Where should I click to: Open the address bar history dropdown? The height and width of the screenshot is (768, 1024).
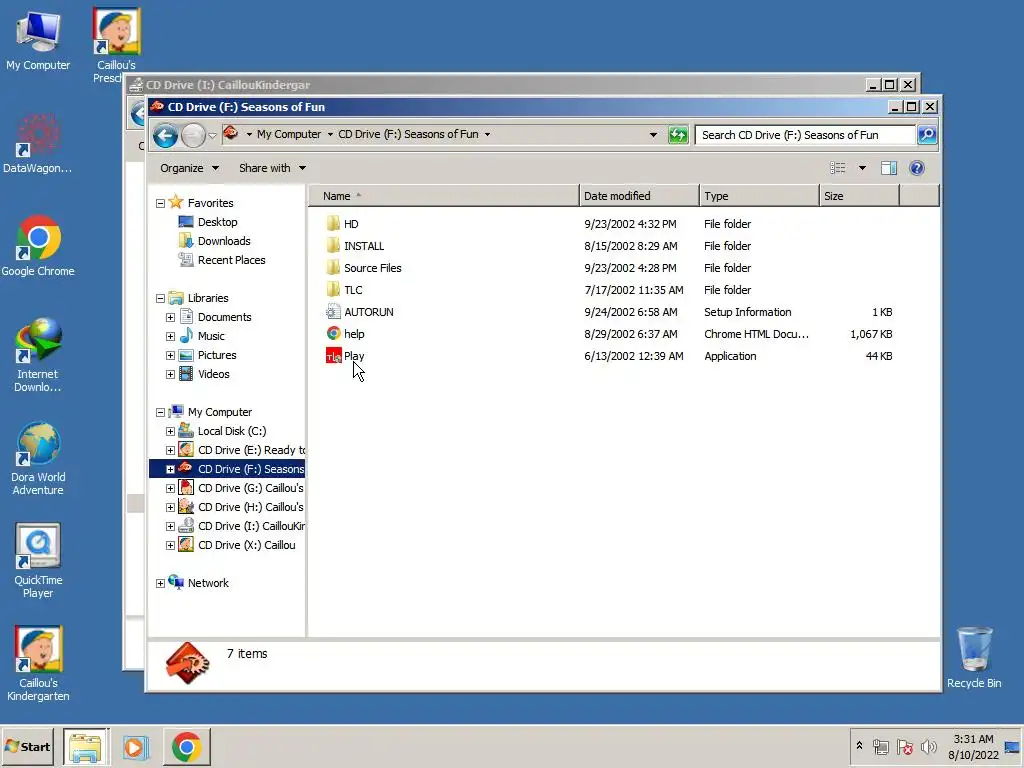point(653,135)
